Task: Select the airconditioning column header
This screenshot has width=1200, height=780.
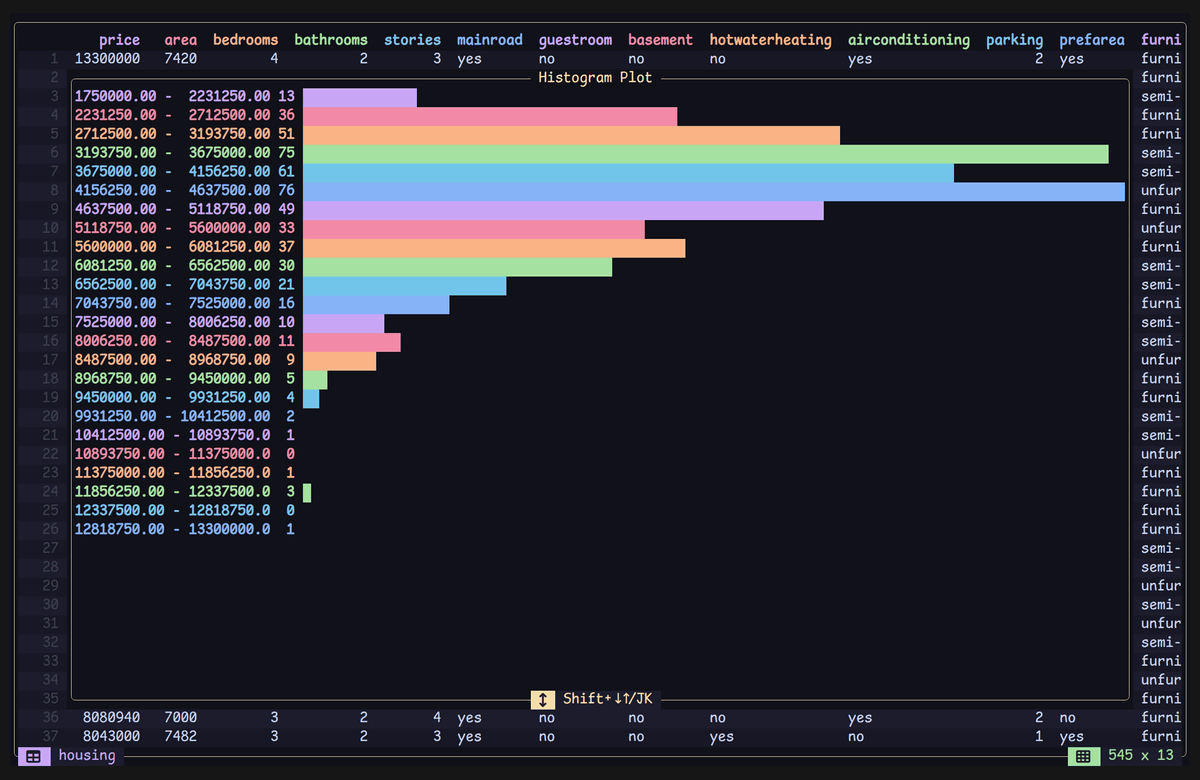Action: 909,40
